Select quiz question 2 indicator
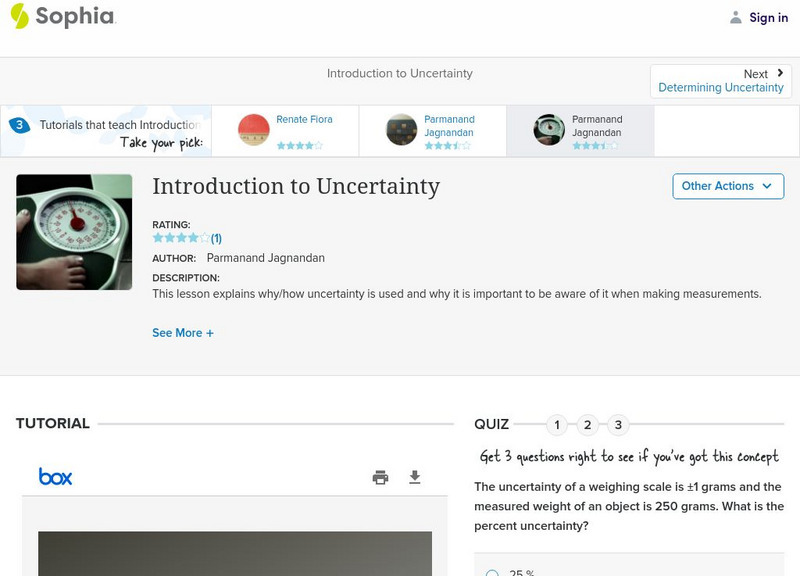This screenshot has width=800, height=576. [587, 425]
